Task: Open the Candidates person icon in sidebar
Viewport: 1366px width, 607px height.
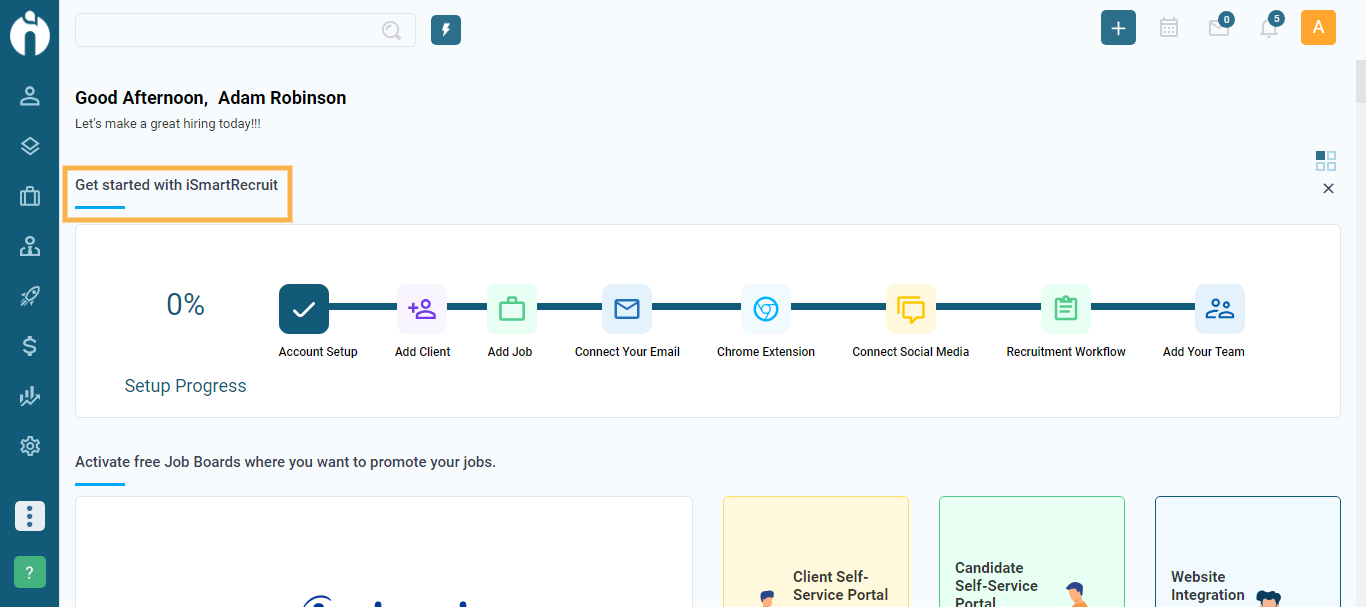Action: coord(30,96)
